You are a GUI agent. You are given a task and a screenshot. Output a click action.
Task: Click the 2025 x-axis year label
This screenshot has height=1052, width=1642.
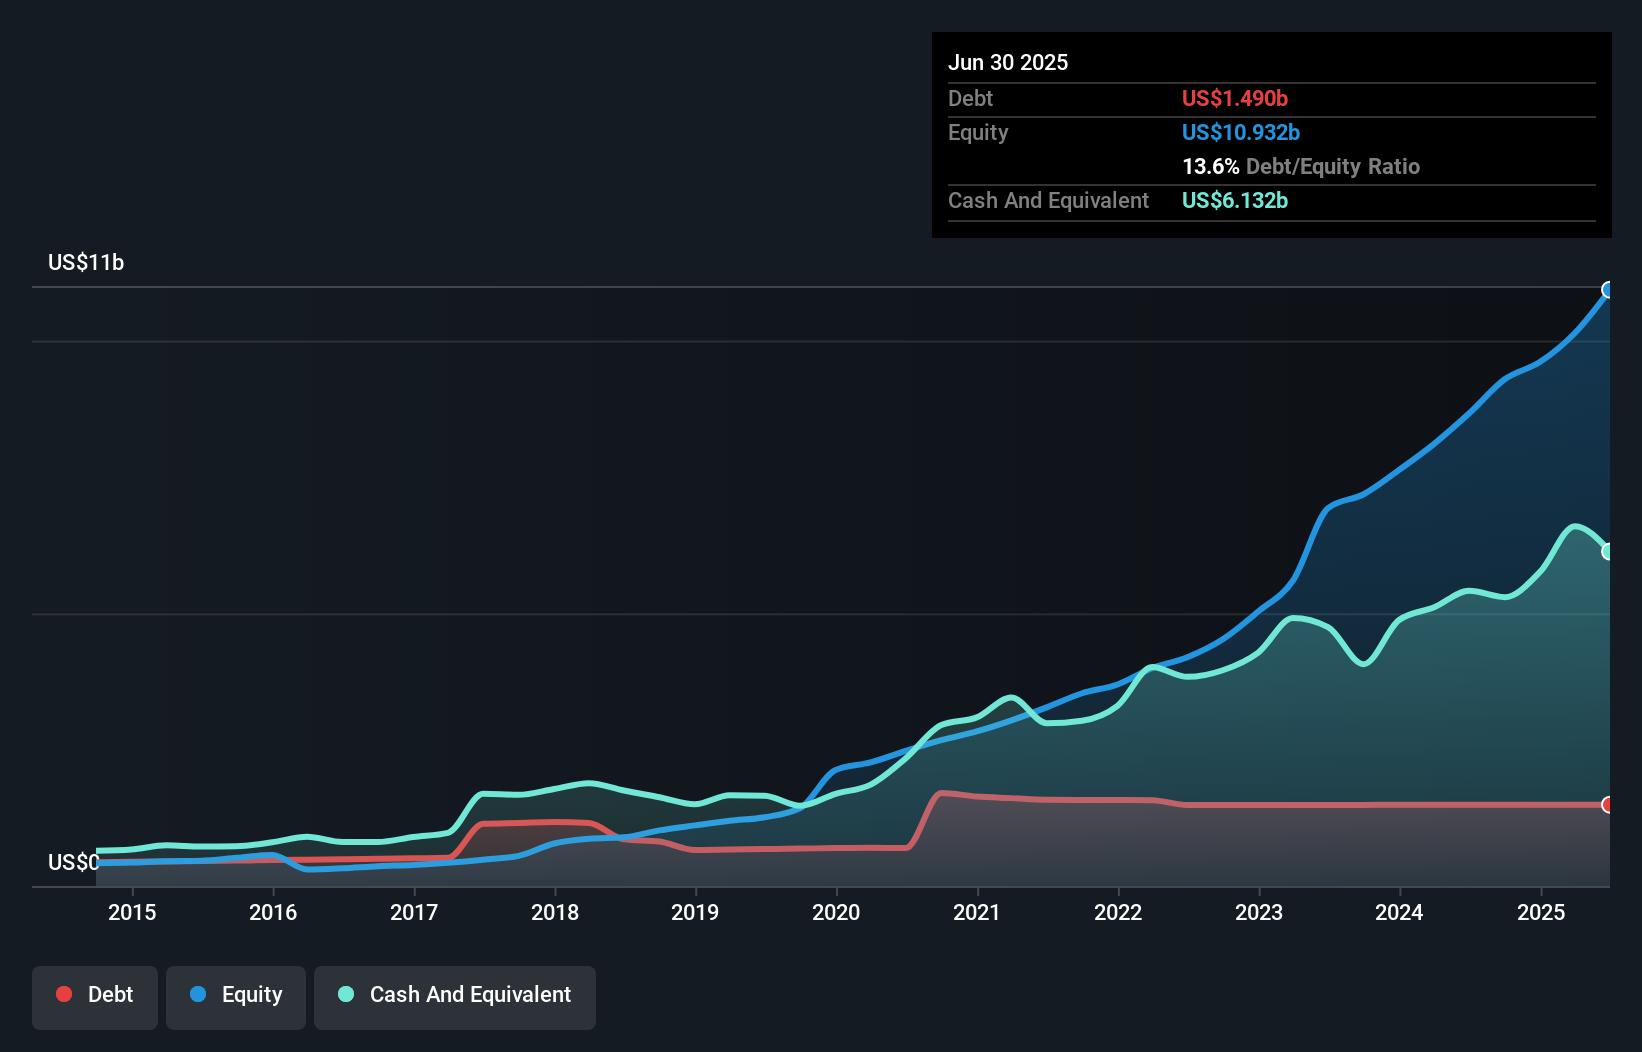pyautogui.click(x=1540, y=912)
